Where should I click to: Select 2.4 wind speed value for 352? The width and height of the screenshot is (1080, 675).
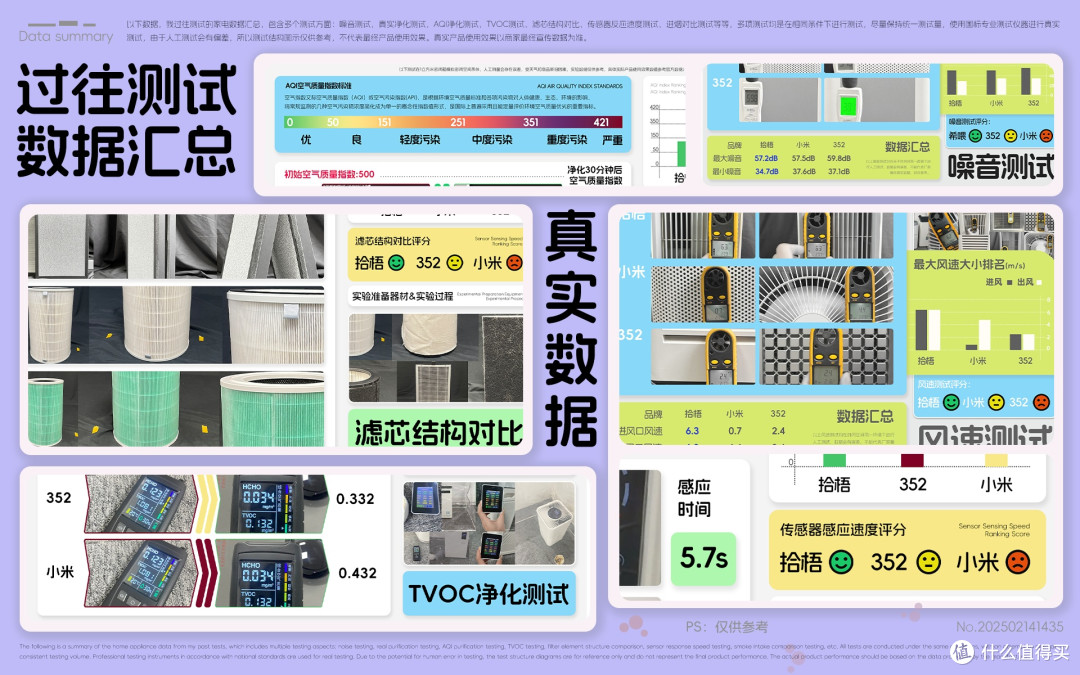[x=778, y=430]
